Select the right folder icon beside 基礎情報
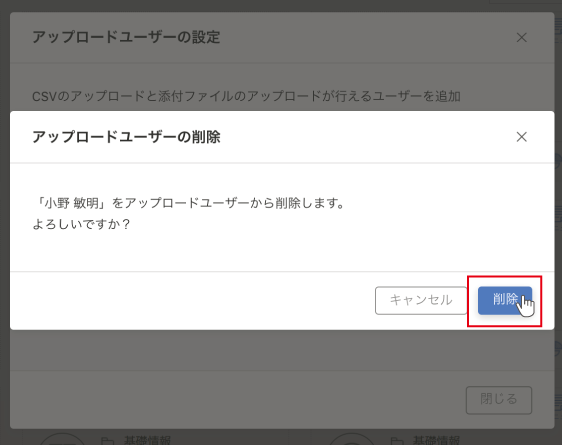 (x=396, y=441)
